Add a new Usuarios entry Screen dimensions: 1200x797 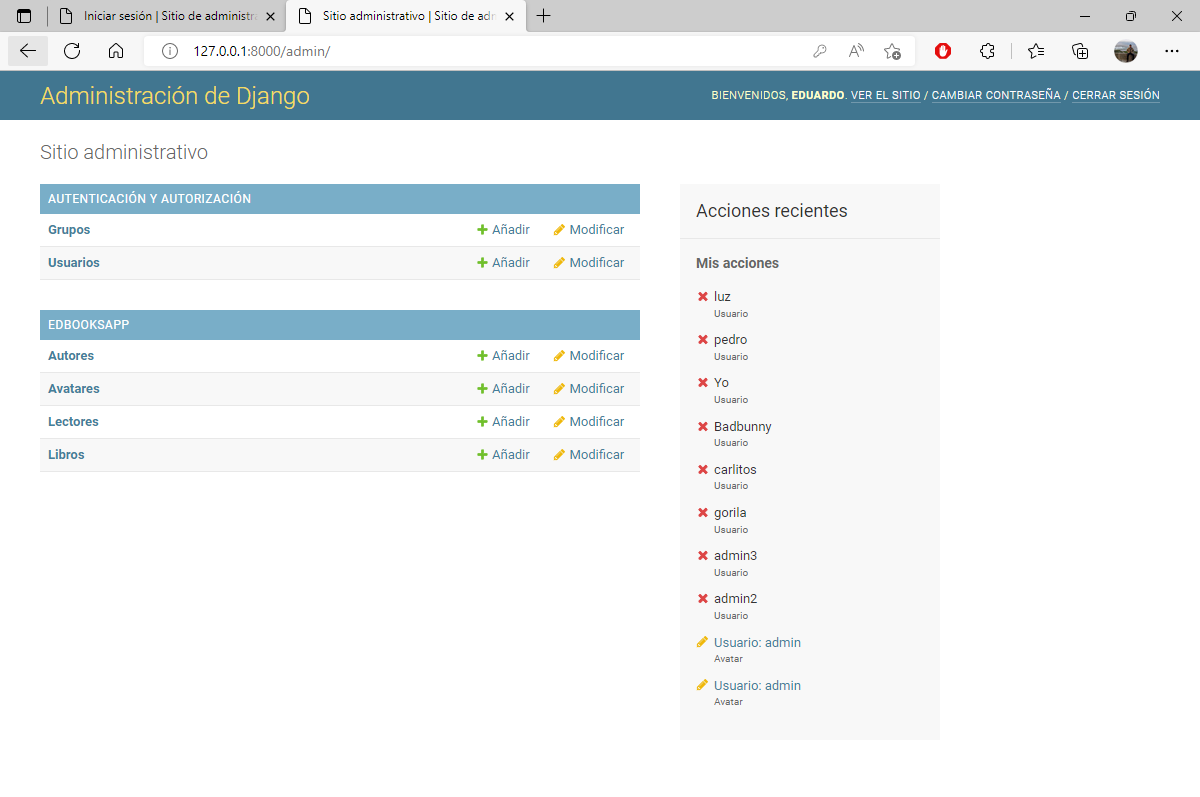coord(504,263)
